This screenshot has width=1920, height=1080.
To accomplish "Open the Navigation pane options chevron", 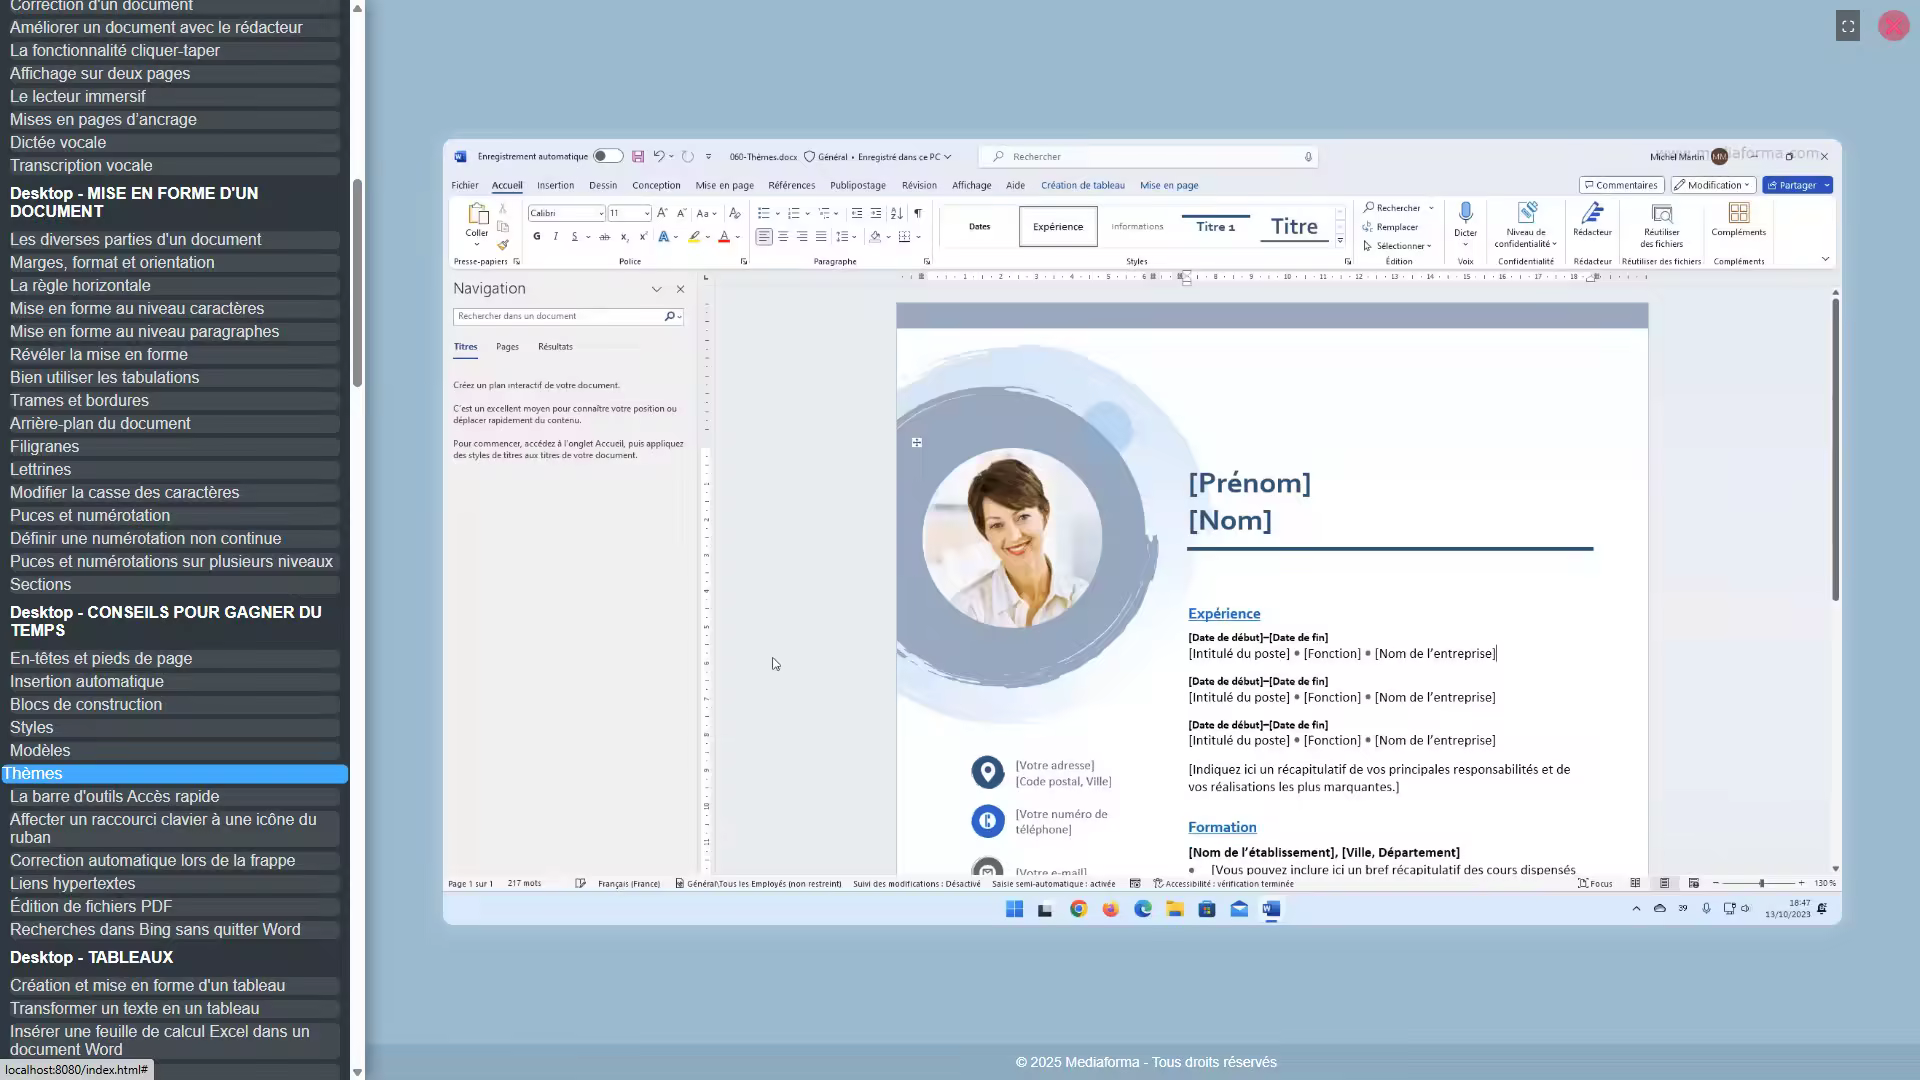I will click(x=656, y=289).
